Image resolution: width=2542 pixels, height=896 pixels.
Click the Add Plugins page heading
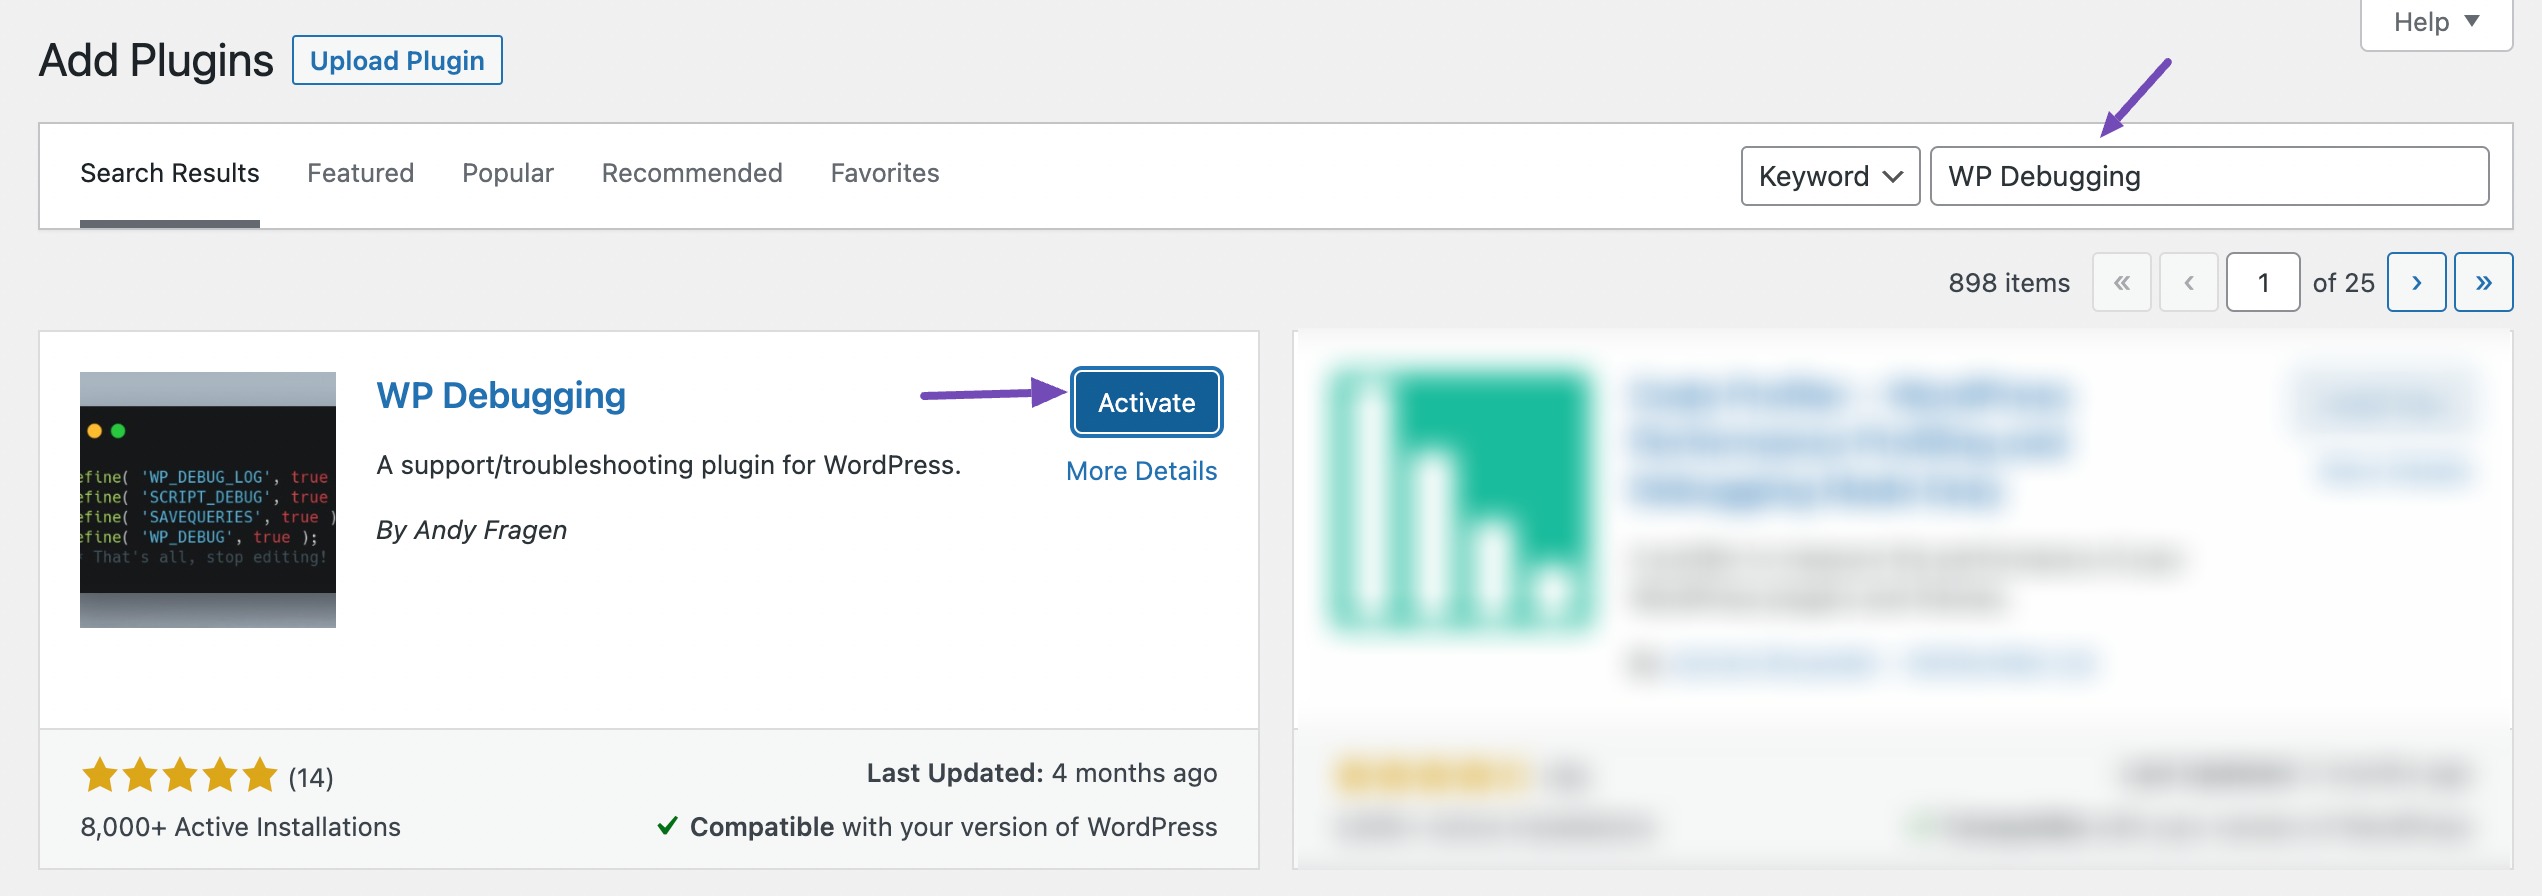point(156,60)
